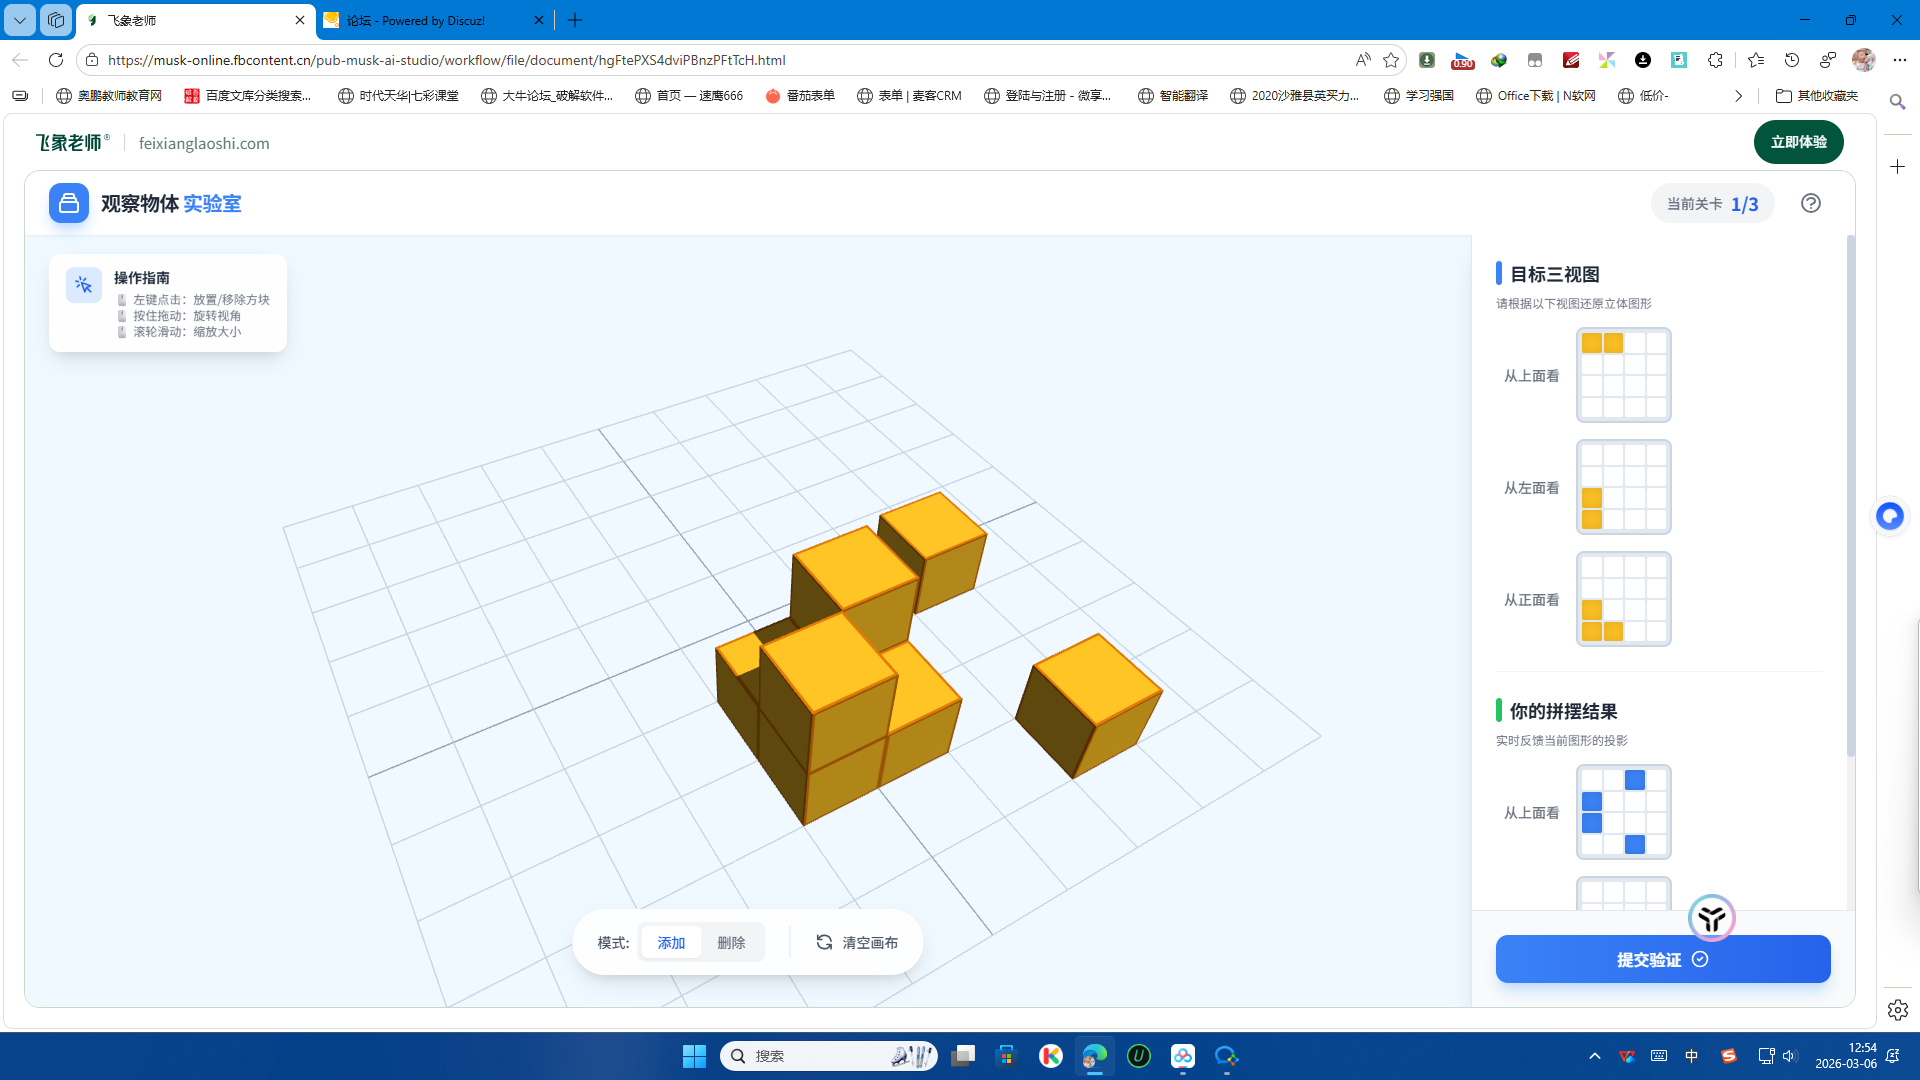Switch mode to 删除 (delete)
The height and width of the screenshot is (1080, 1920).
pos(731,942)
